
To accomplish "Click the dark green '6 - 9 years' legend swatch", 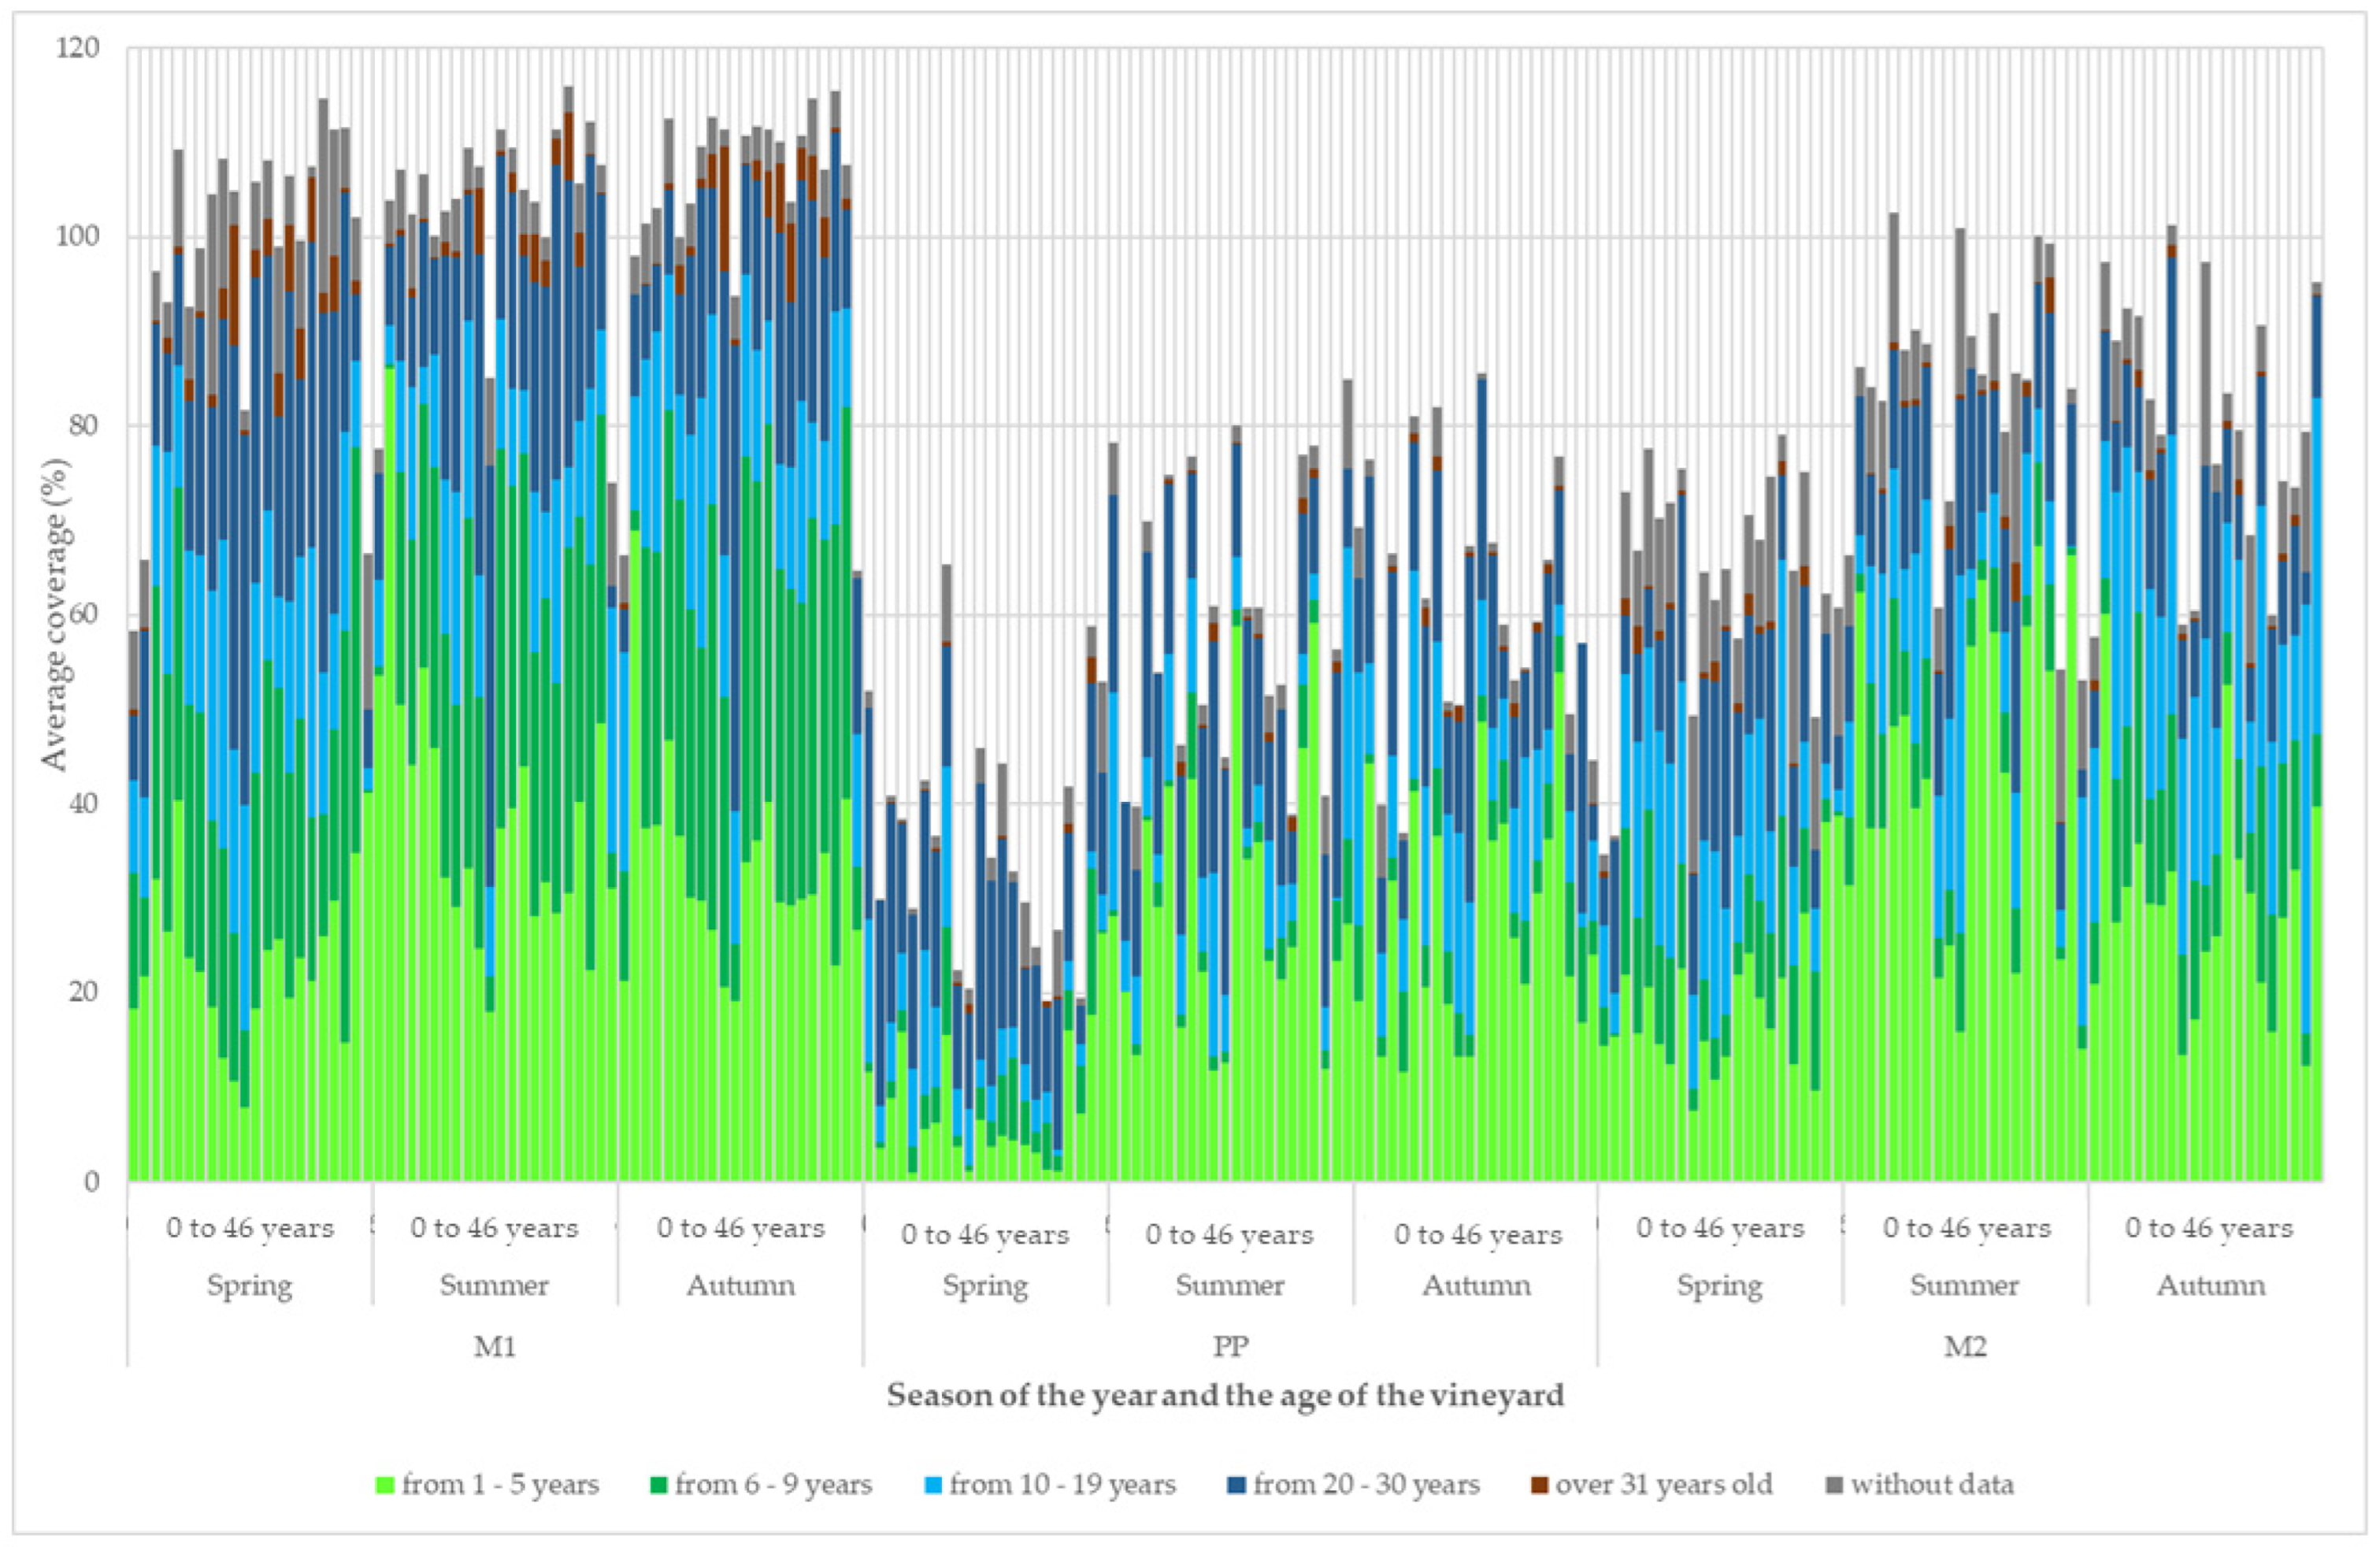I will (x=659, y=1485).
